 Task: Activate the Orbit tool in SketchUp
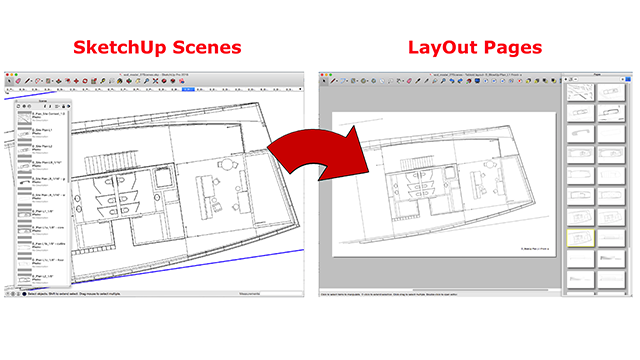(x=129, y=81)
